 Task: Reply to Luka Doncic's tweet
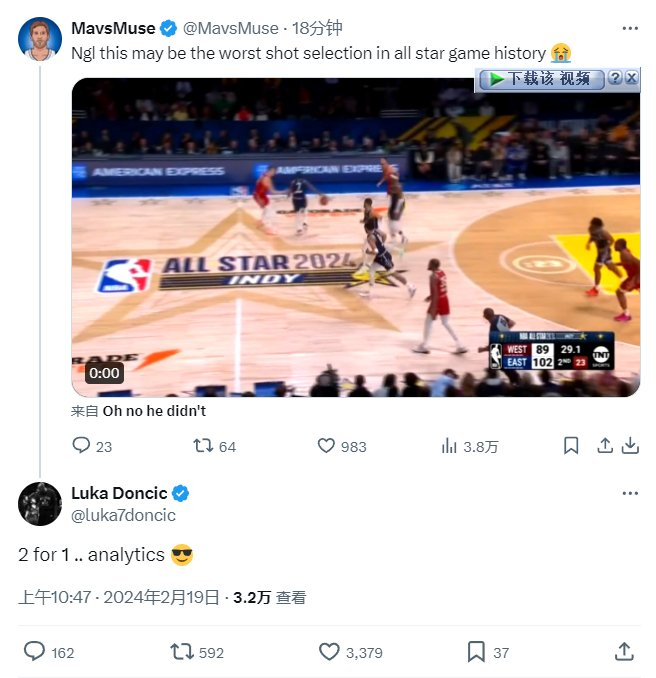(35, 652)
